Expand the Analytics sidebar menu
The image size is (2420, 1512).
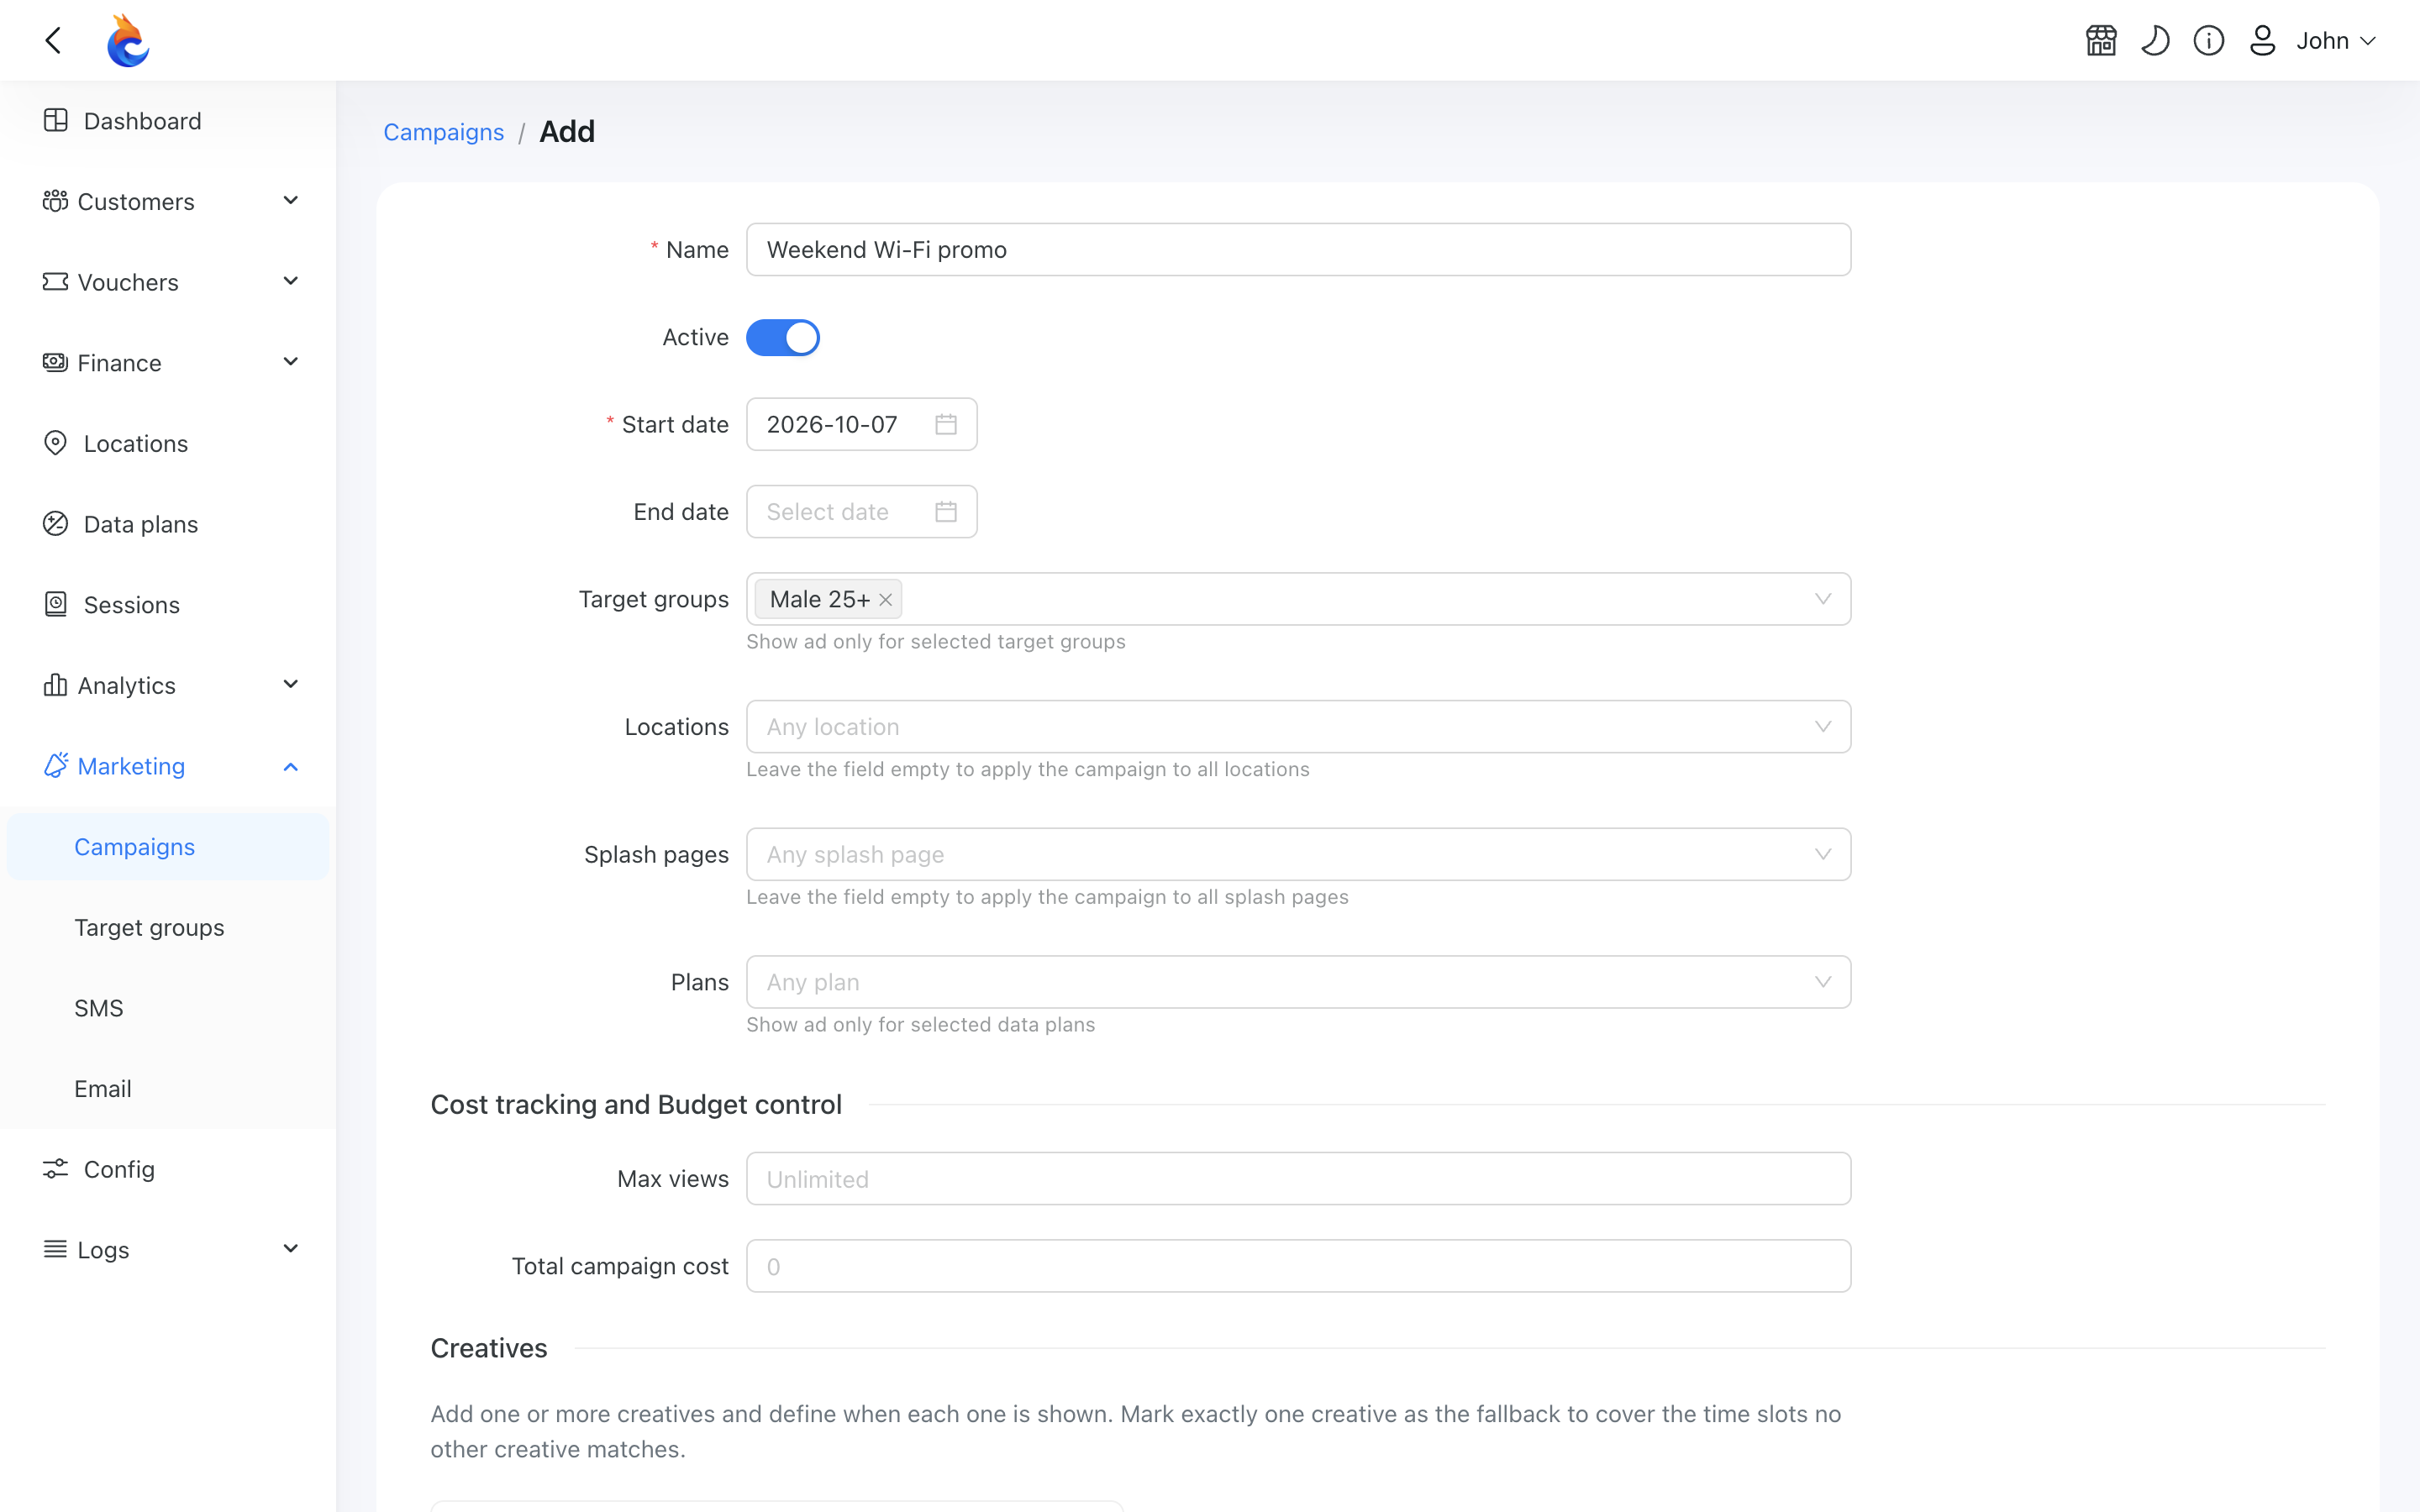click(168, 685)
